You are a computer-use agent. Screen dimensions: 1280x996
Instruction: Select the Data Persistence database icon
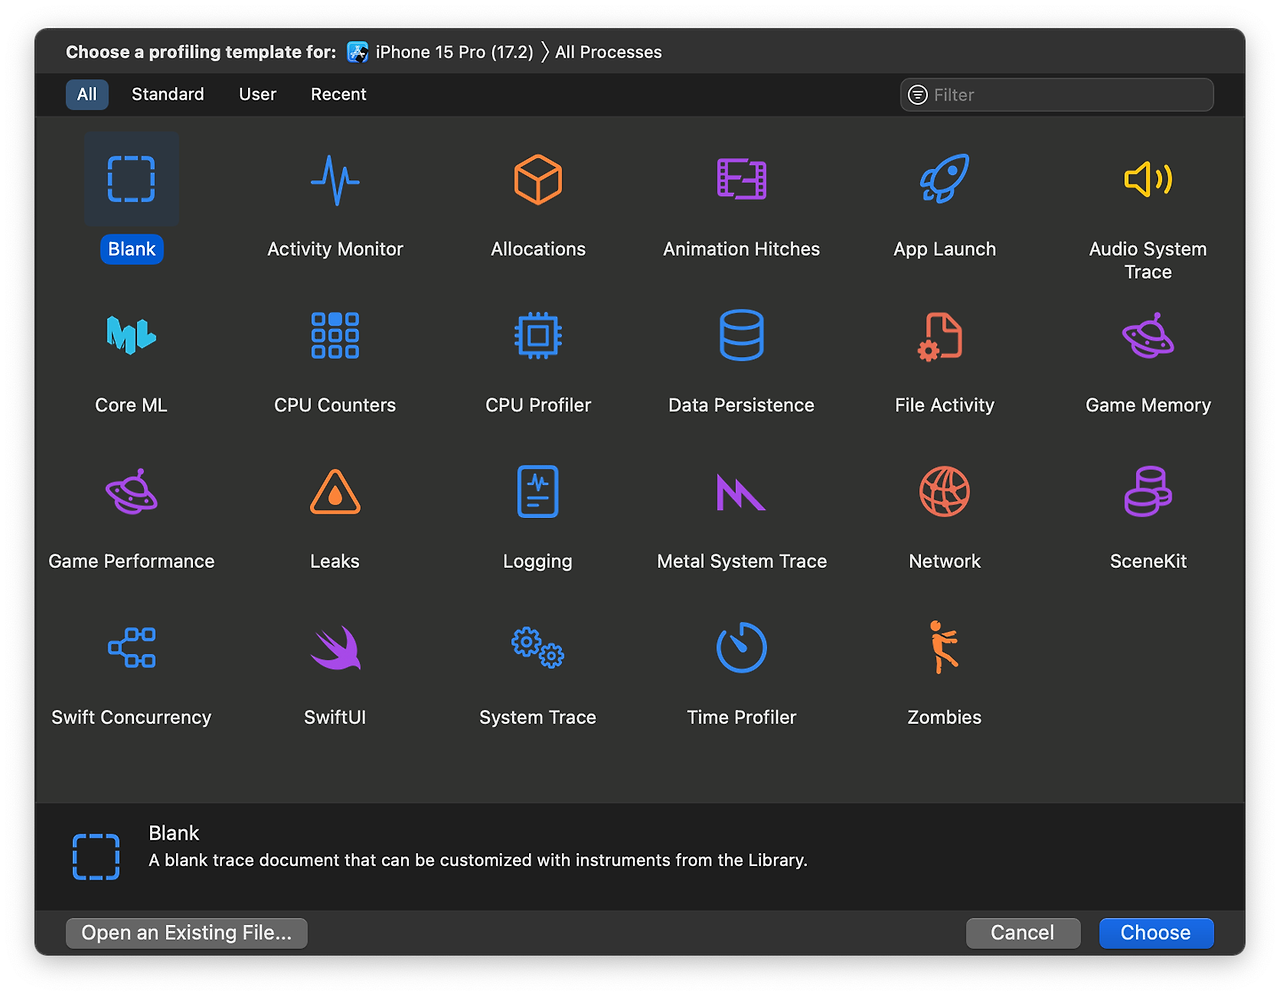741,335
